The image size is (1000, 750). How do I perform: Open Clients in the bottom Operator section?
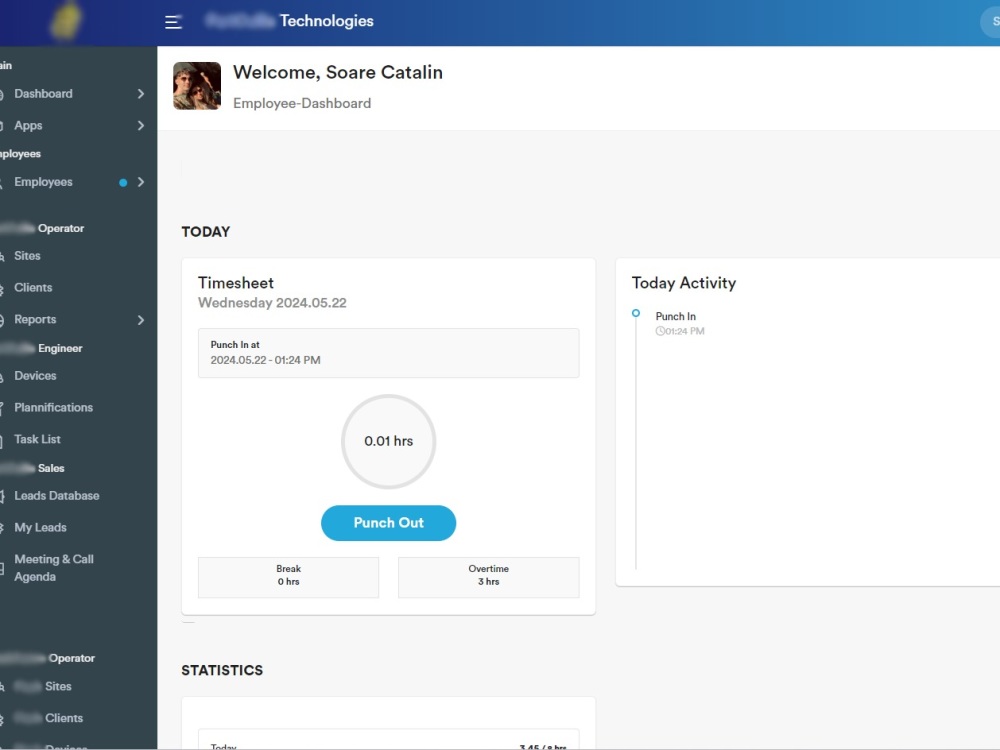pos(64,718)
